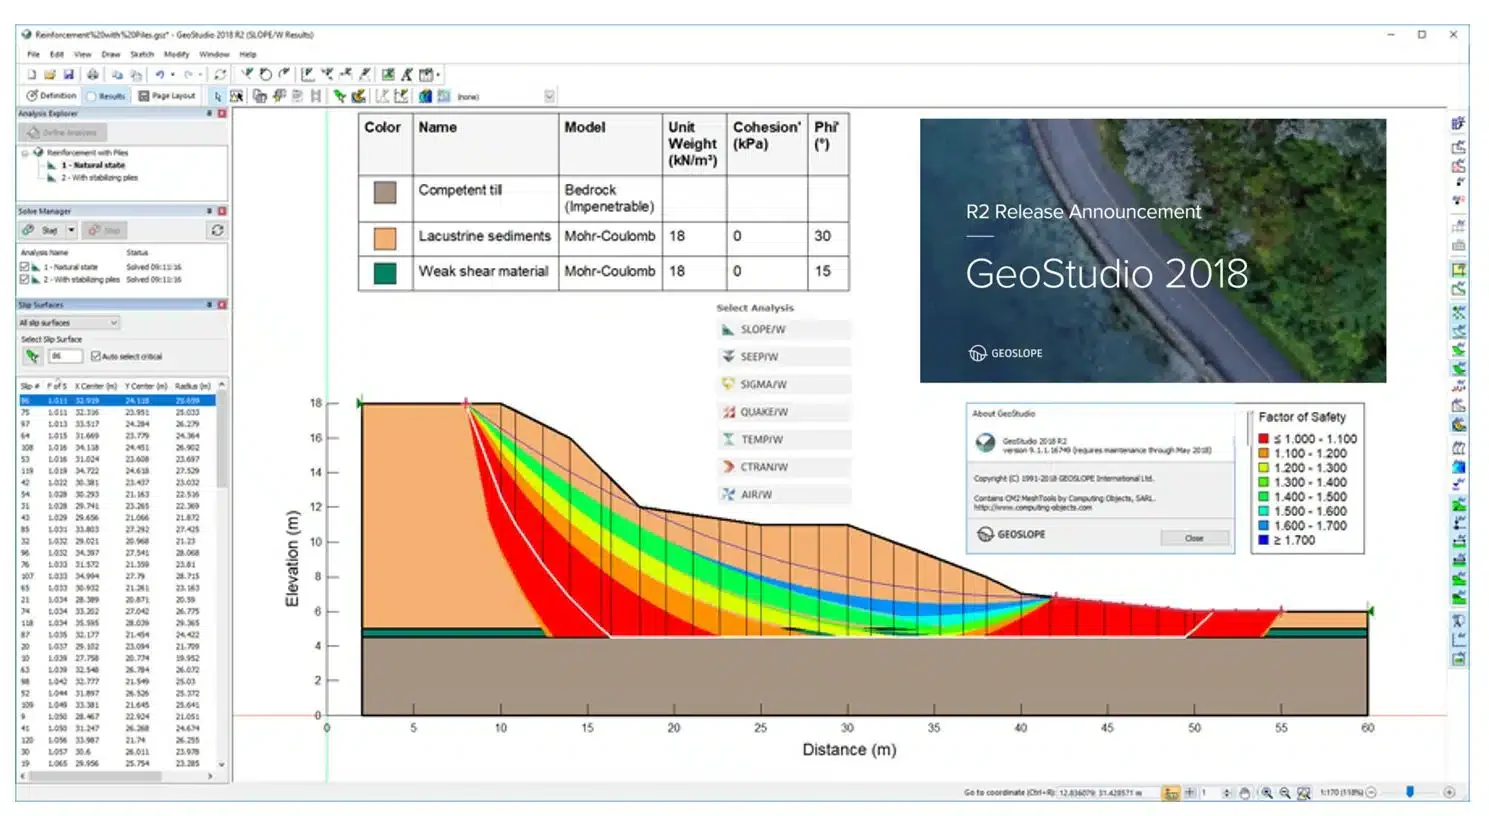Click the Print icon in toolbar

tap(93, 75)
